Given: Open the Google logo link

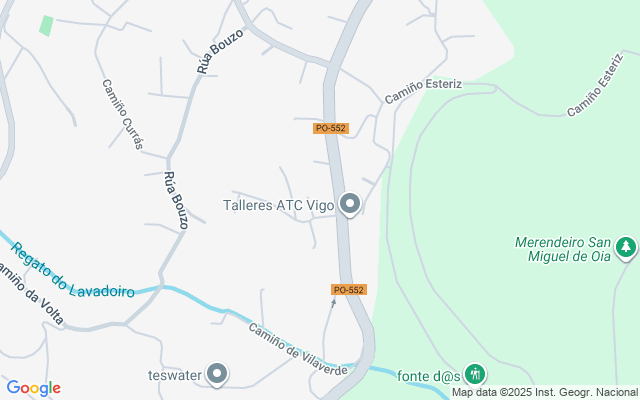Looking at the screenshot, I should (x=33, y=388).
